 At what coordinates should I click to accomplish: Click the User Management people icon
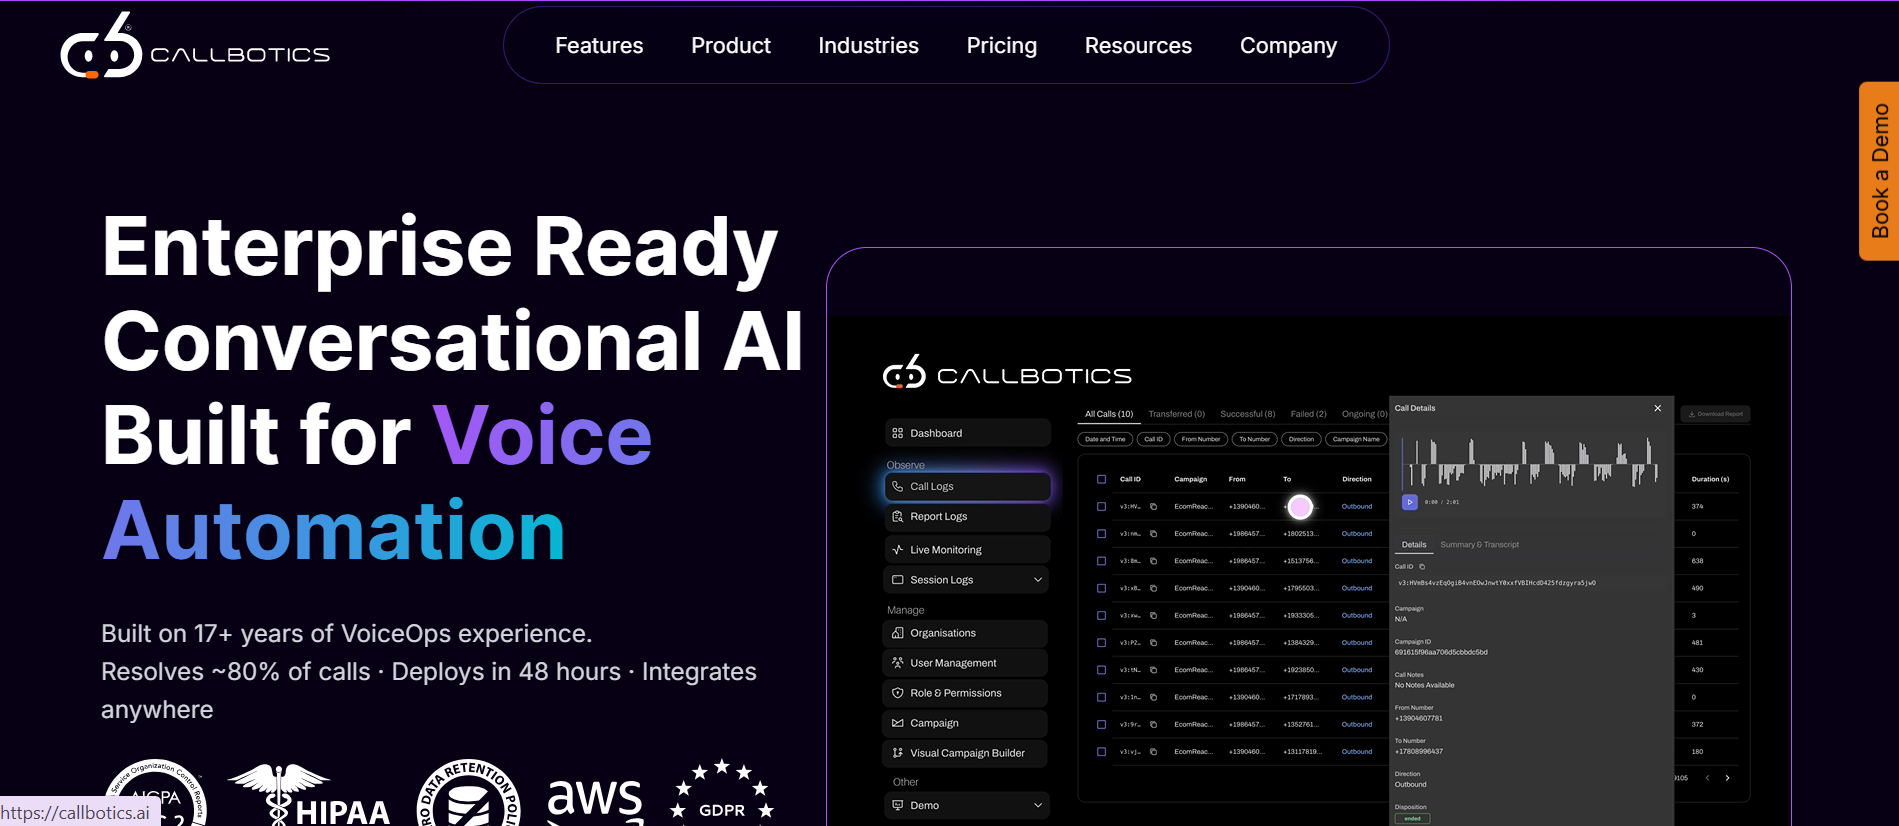(x=897, y=663)
